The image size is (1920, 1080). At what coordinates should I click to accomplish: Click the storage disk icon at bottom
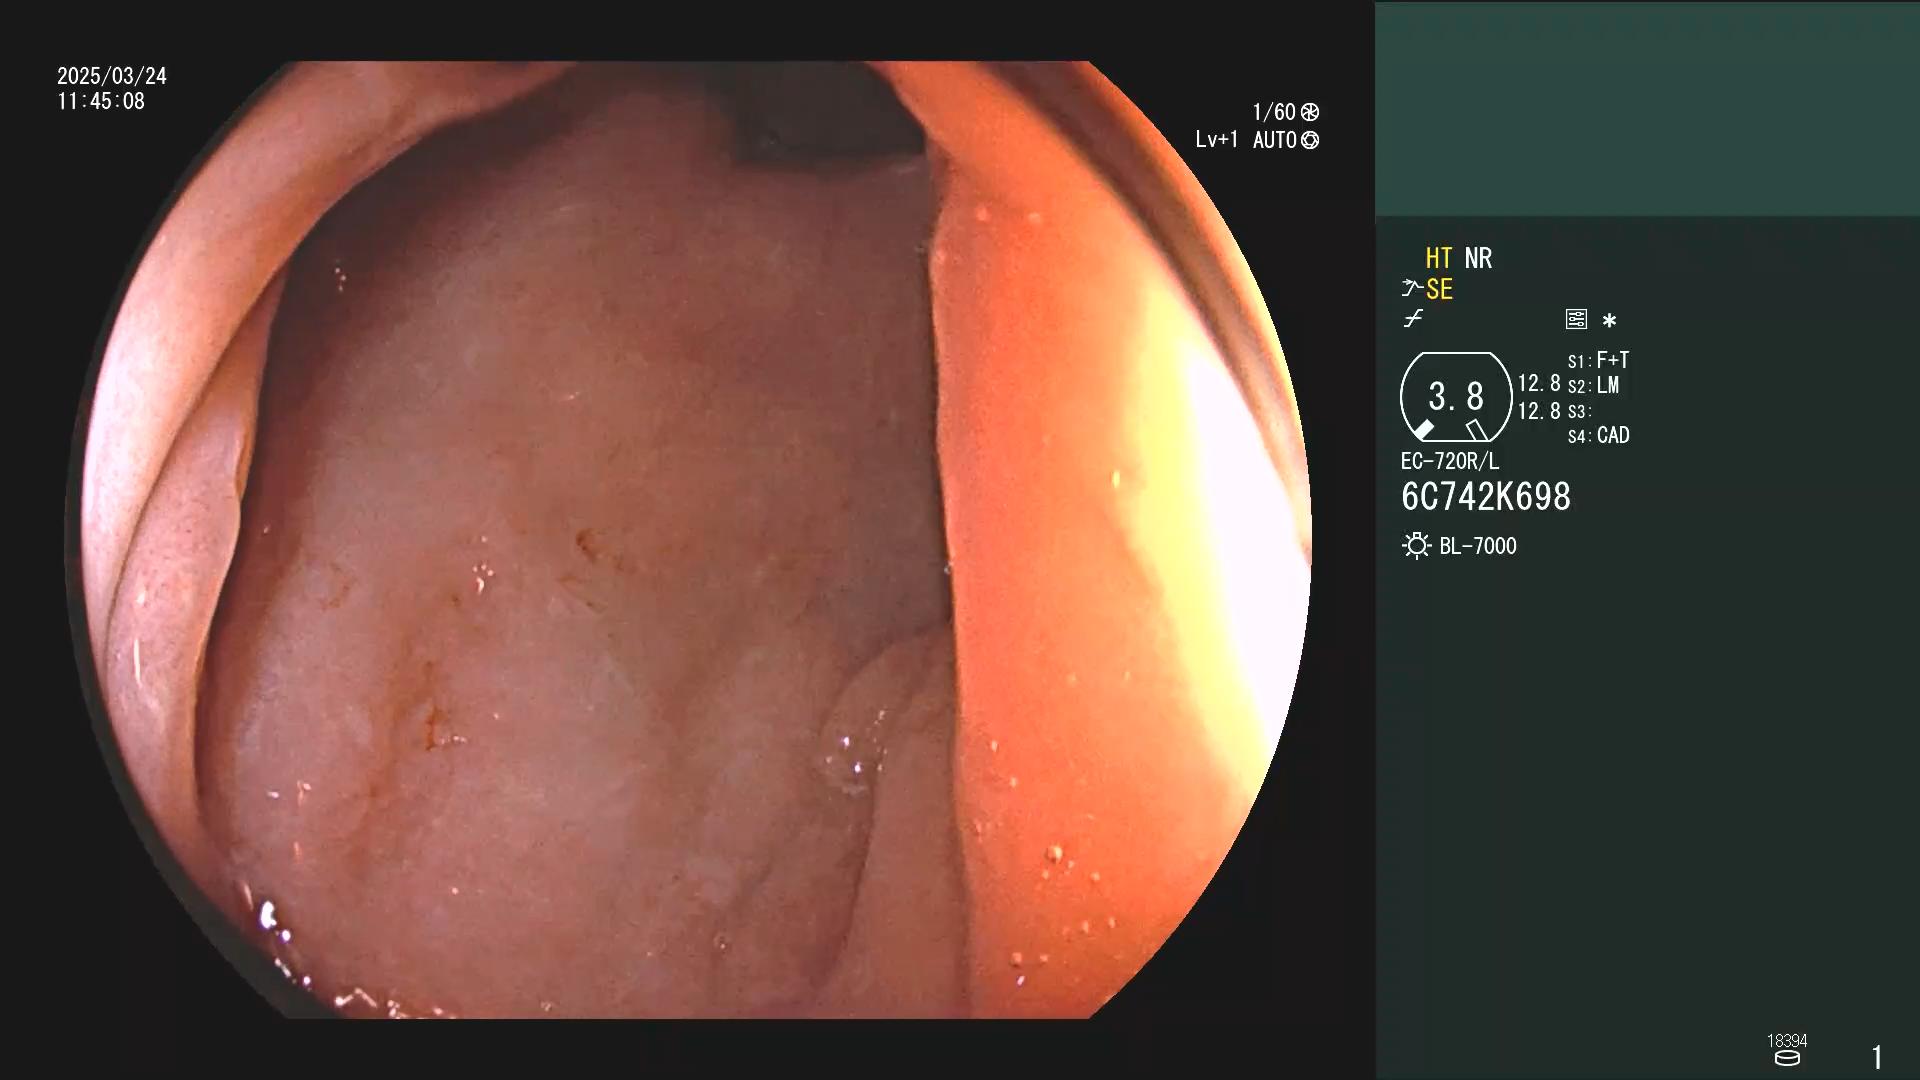click(1787, 1058)
